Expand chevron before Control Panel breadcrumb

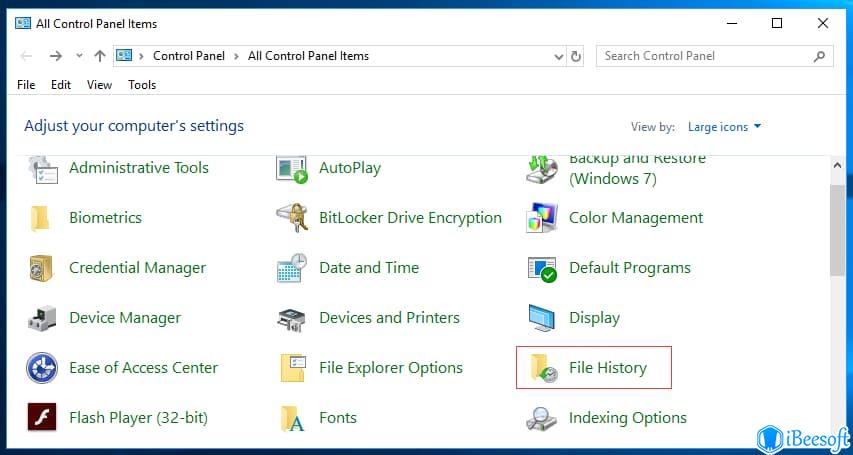pyautogui.click(x=141, y=56)
